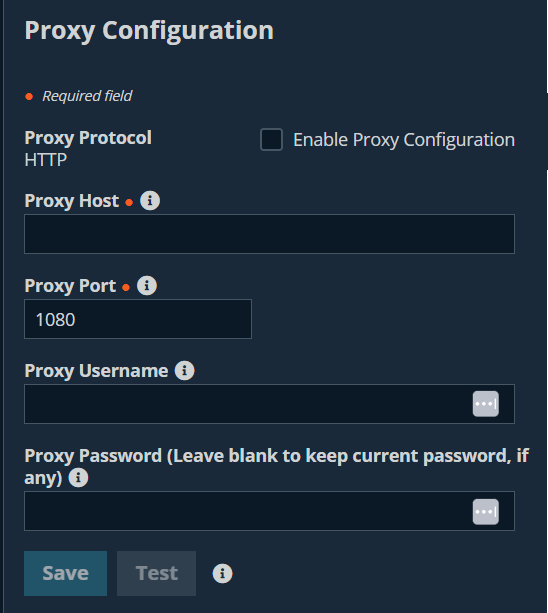Enable the Proxy Configuration checkbox
The image size is (548, 613).
coord(271,140)
